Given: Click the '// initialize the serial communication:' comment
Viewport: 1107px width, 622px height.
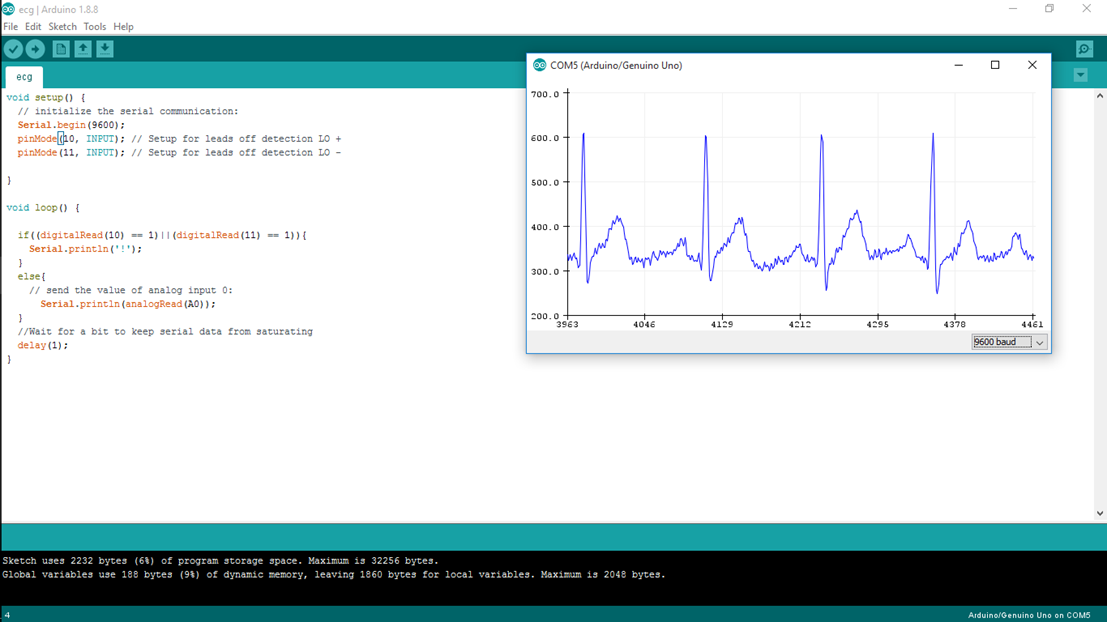Looking at the screenshot, I should tap(128, 111).
